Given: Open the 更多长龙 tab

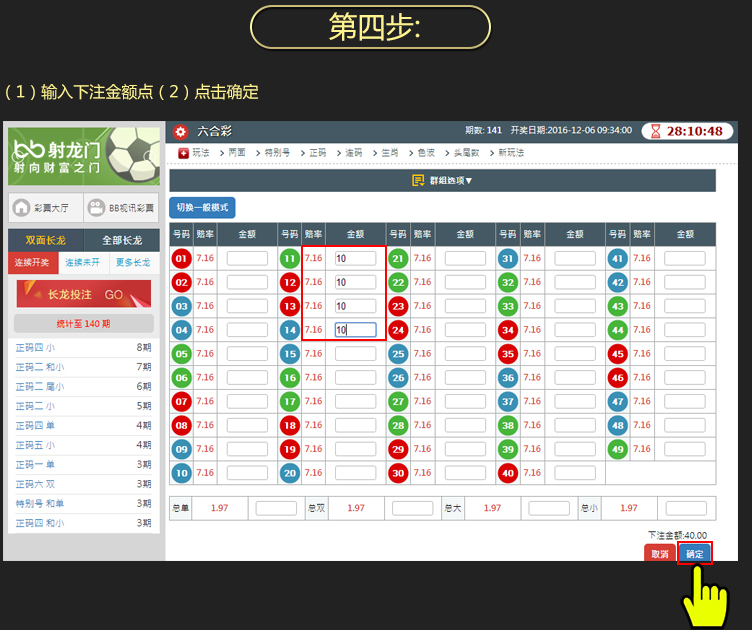Looking at the screenshot, I should pos(132,263).
